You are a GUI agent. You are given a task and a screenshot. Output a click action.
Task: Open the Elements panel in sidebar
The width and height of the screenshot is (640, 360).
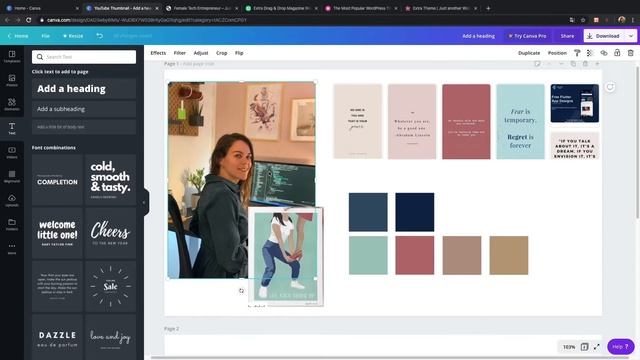[x=12, y=104]
